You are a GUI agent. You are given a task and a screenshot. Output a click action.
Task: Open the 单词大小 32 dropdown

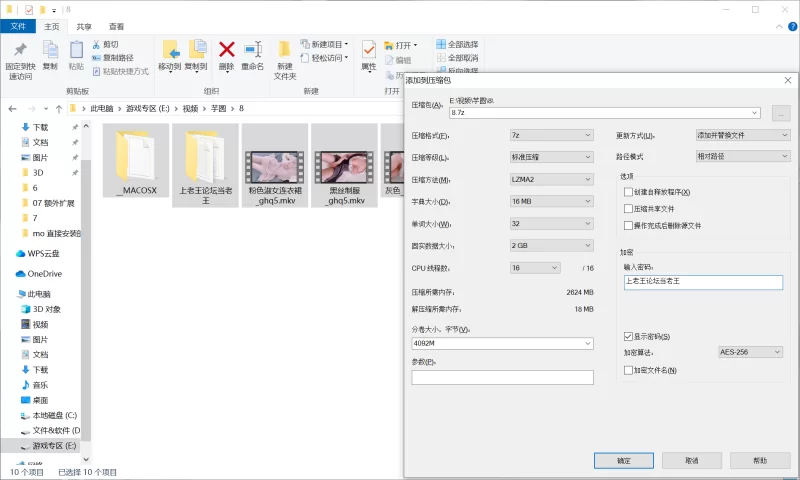coord(552,223)
